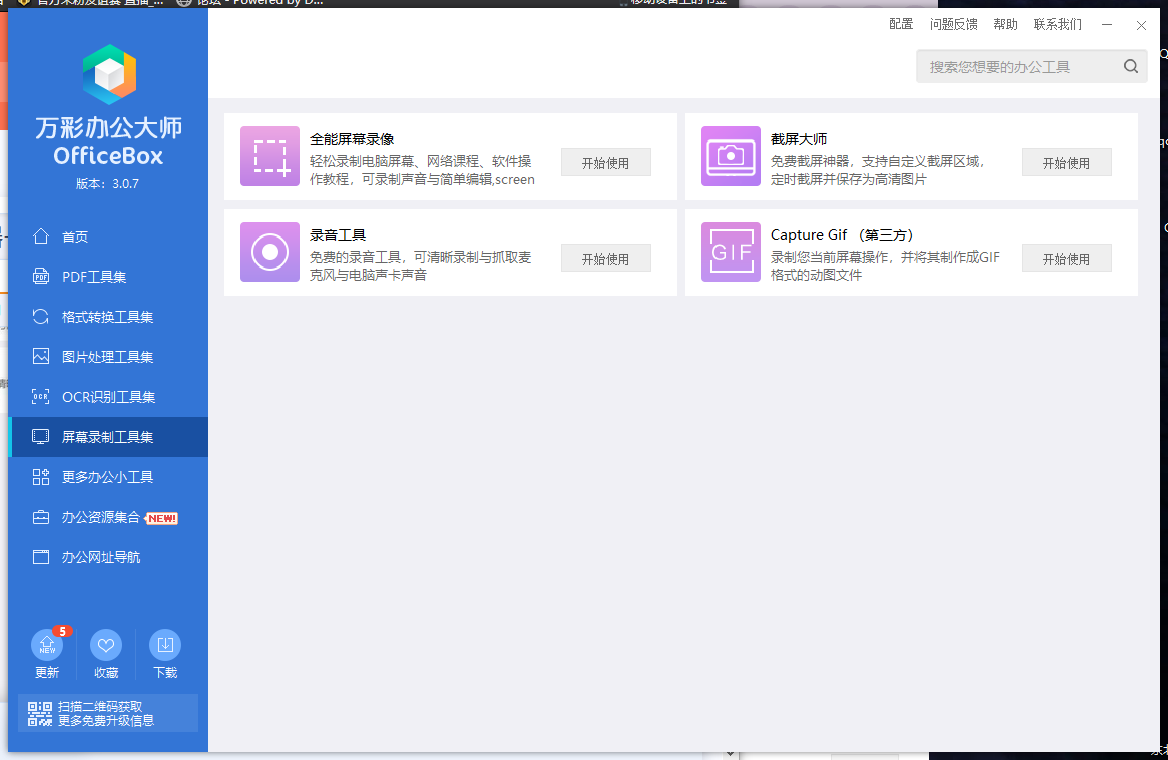
Task: Select OCR识别工具集 in sidebar
Action: [x=108, y=397]
